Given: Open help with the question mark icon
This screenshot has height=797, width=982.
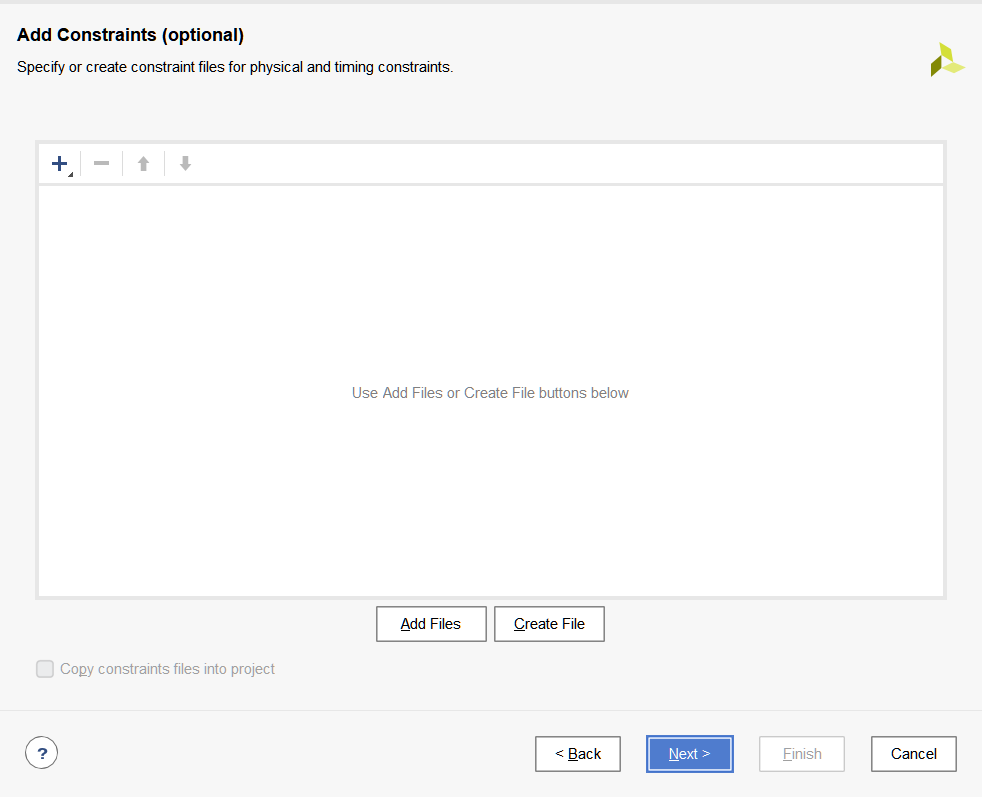Looking at the screenshot, I should click(x=41, y=753).
